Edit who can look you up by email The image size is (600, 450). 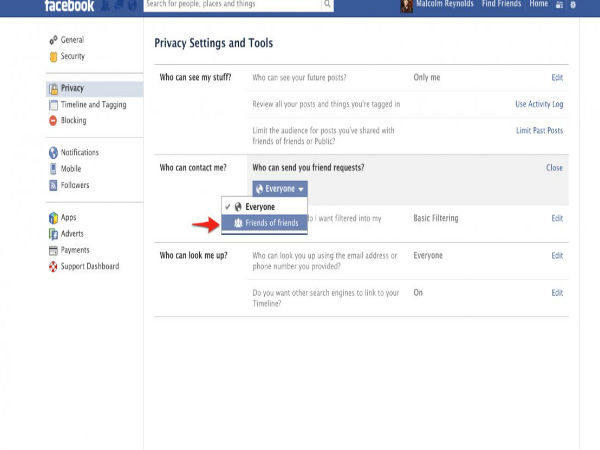(x=557, y=255)
